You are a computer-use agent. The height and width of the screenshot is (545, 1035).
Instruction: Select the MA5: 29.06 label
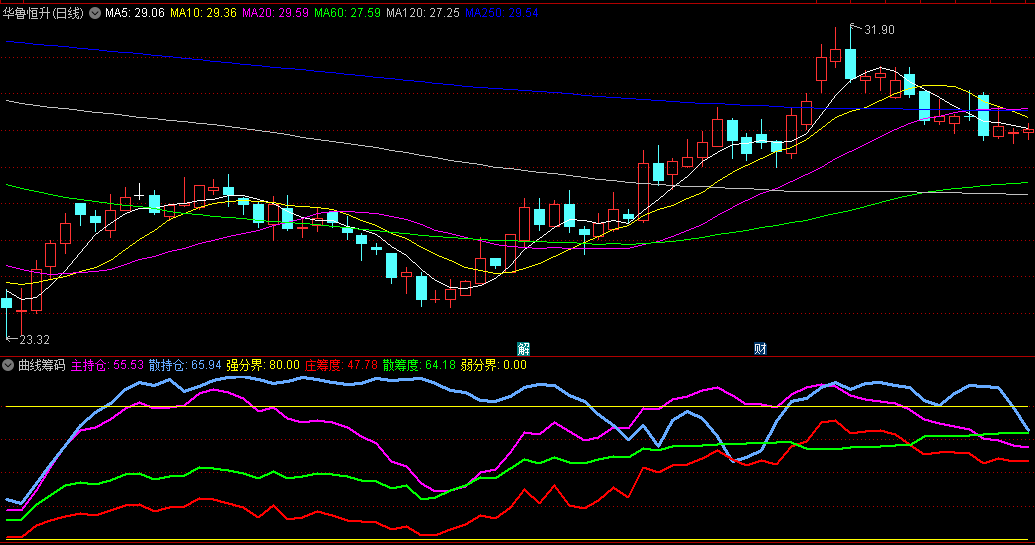tap(135, 13)
